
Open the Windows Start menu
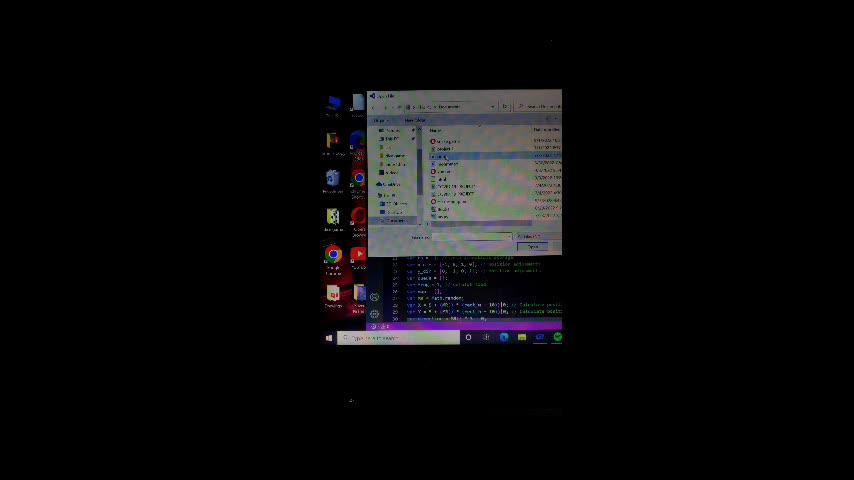pyautogui.click(x=329, y=338)
